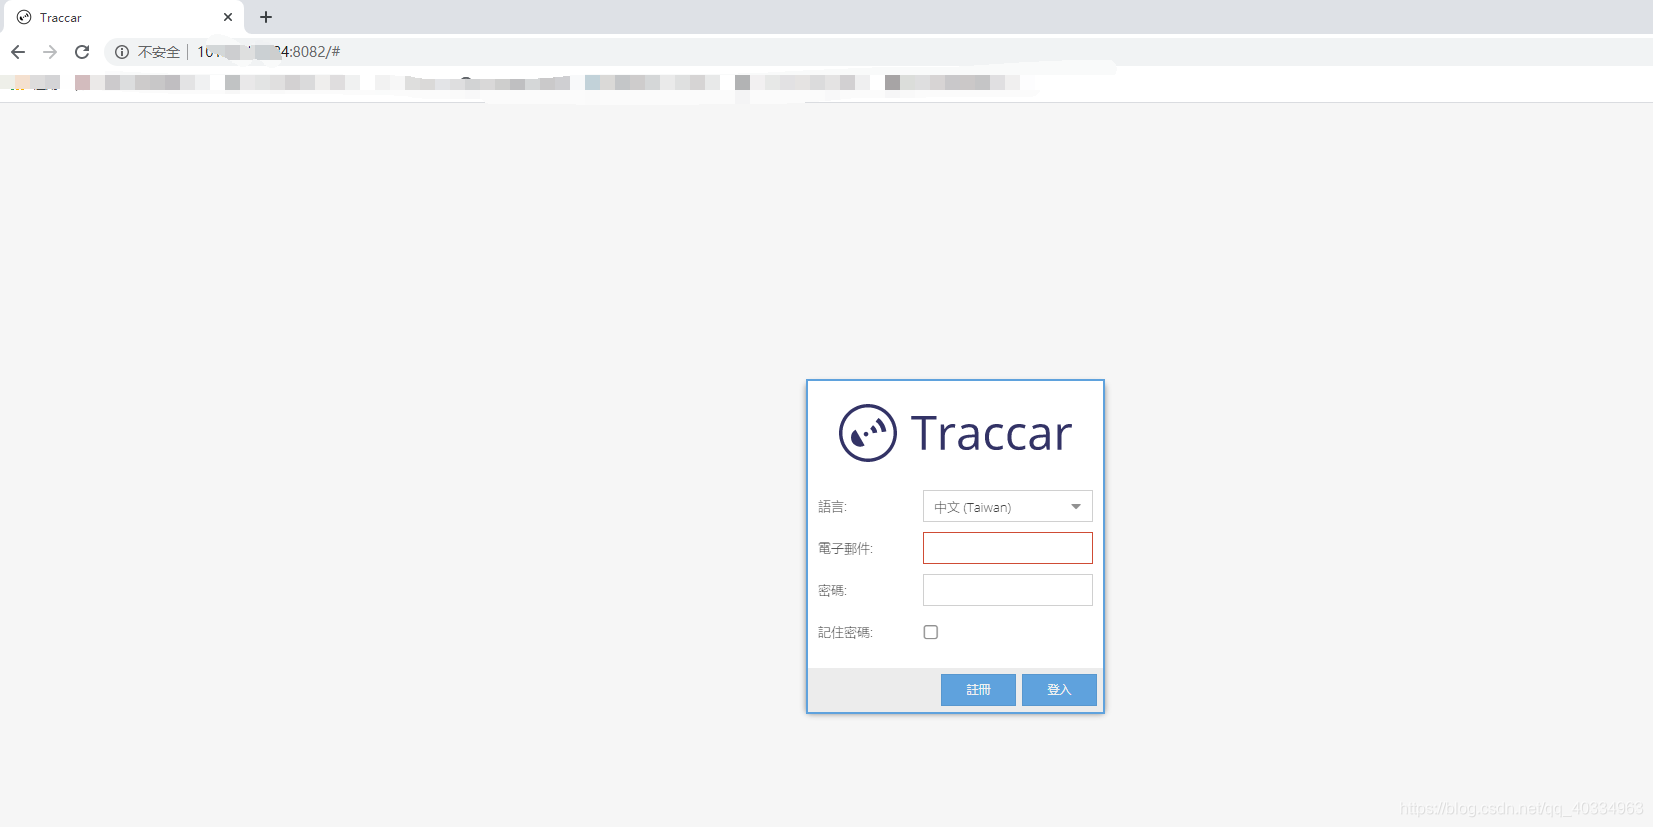
Task: Click the address bar URL ending in 8082
Action: tap(268, 52)
